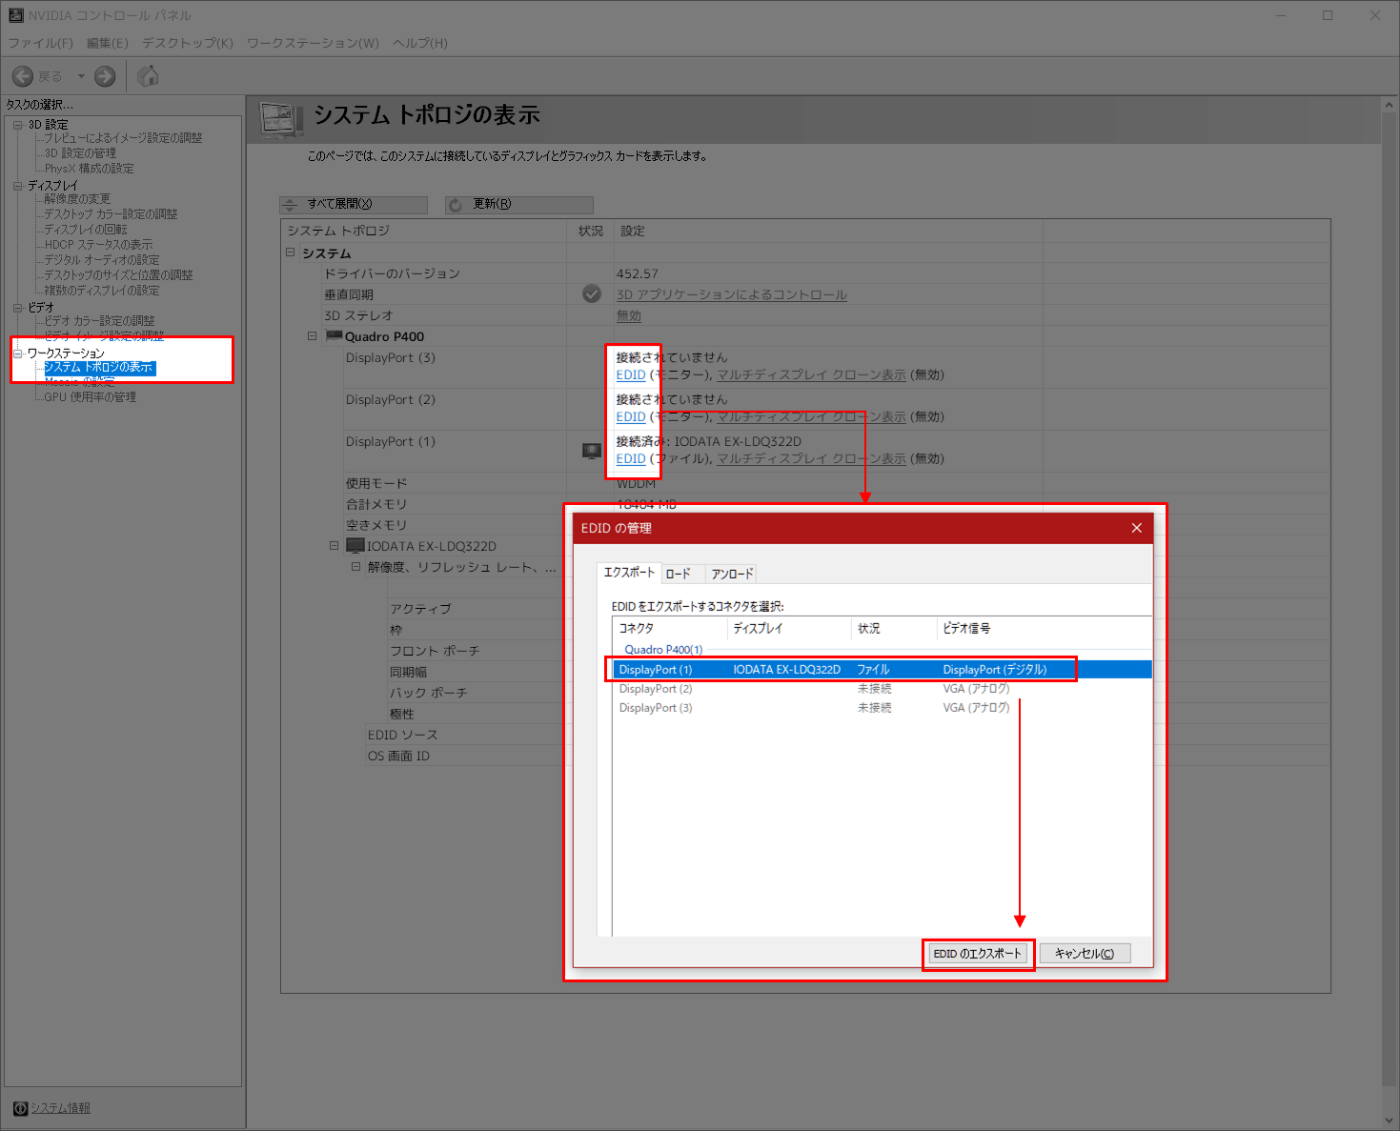Click the システム情報 icon at bottom left
The image size is (1400, 1131).
(x=20, y=1108)
